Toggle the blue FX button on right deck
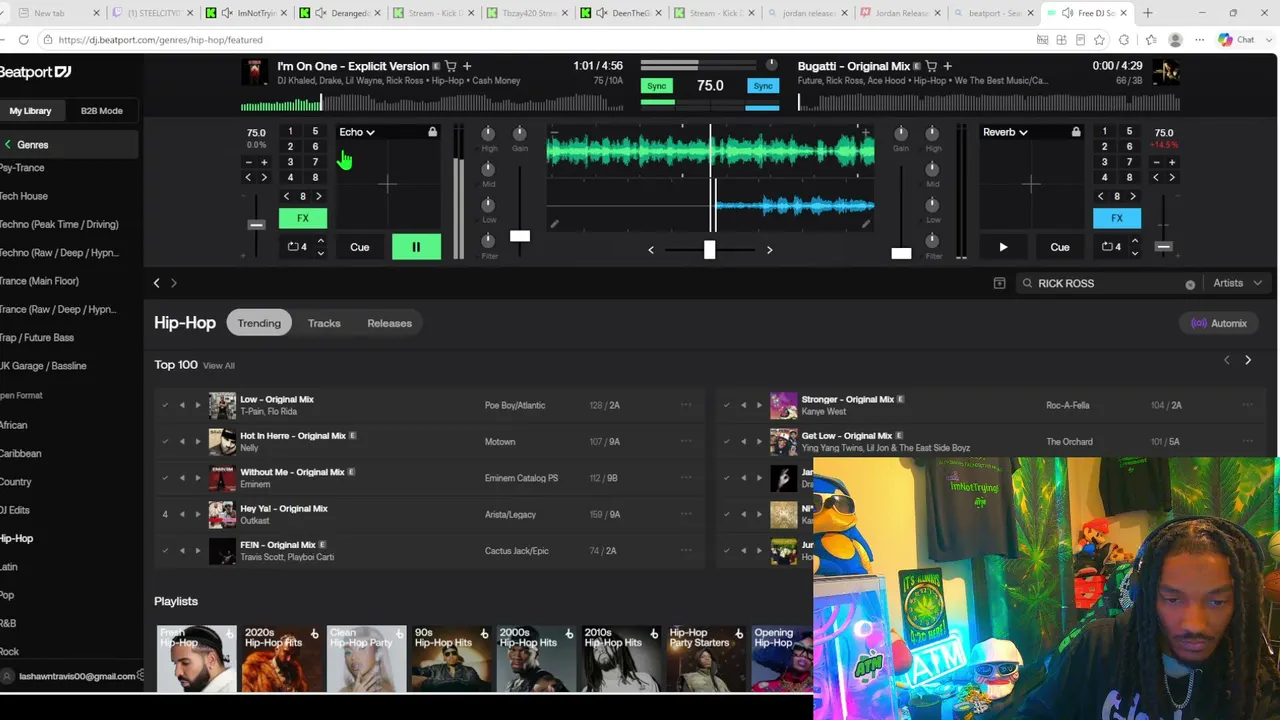 1117,218
